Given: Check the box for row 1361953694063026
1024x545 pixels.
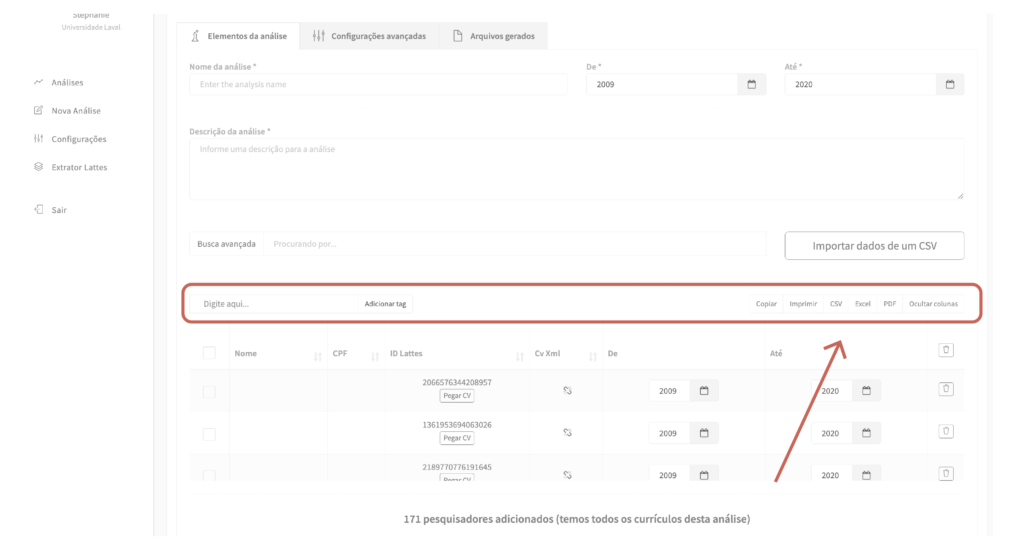Looking at the screenshot, I should click(x=209, y=434).
